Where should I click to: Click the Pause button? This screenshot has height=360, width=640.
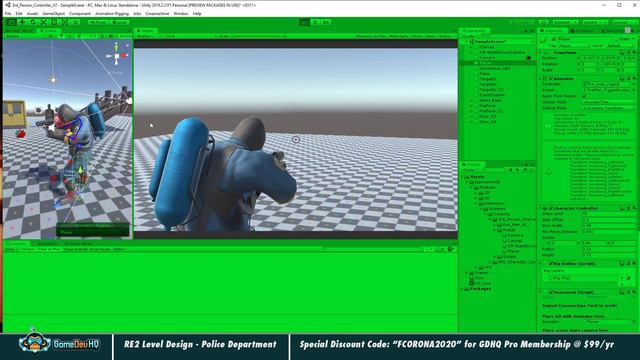tap(315, 22)
